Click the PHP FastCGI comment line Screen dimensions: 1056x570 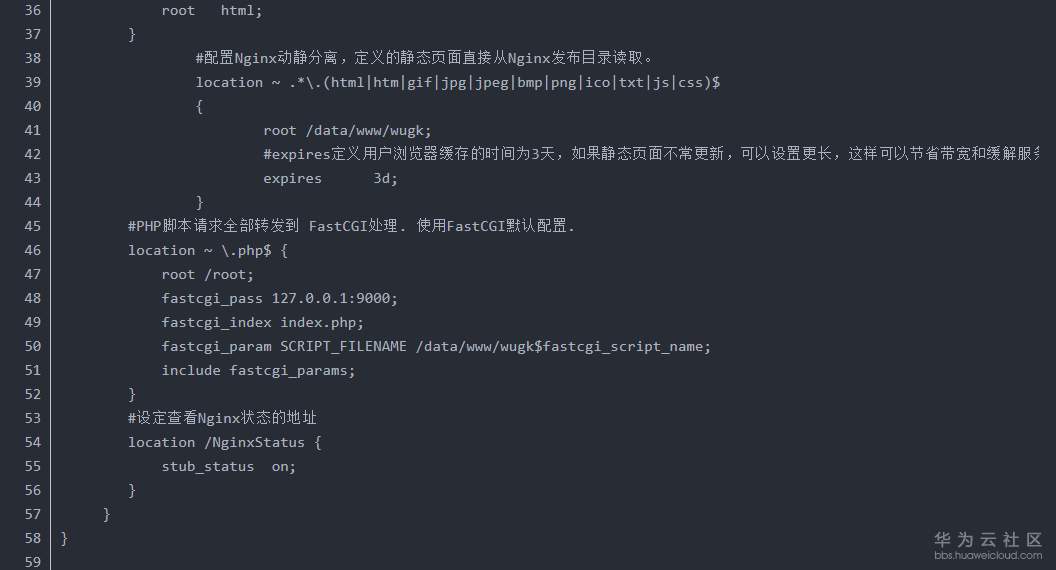tap(351, 226)
